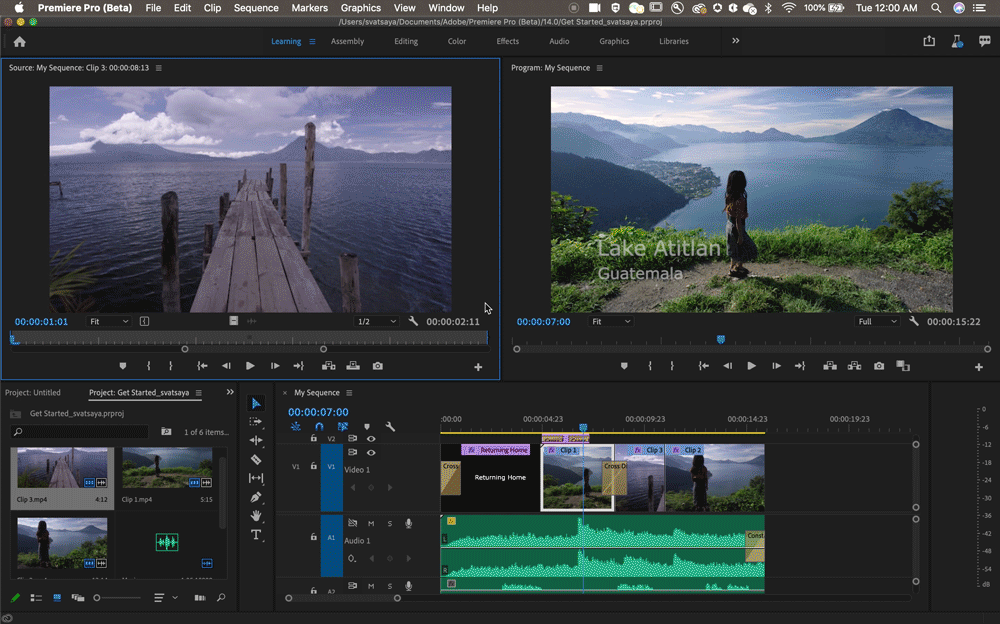Click the Insert button in Source monitor

coord(327,366)
